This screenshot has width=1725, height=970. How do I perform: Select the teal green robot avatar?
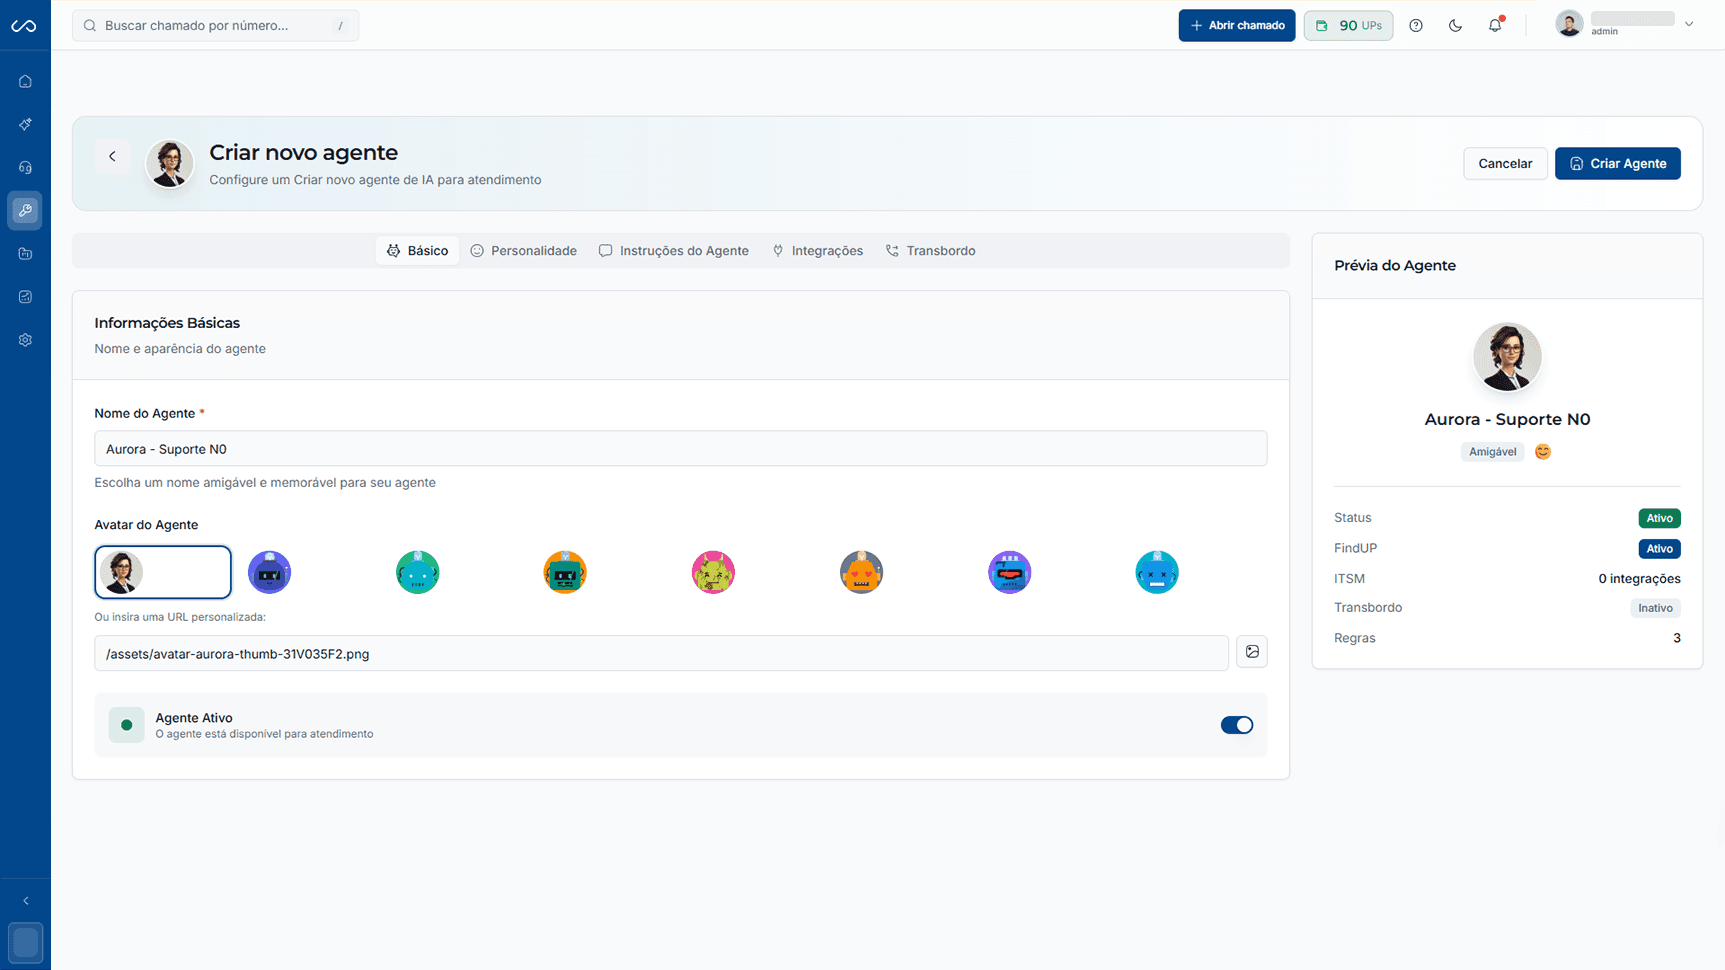tap(417, 572)
